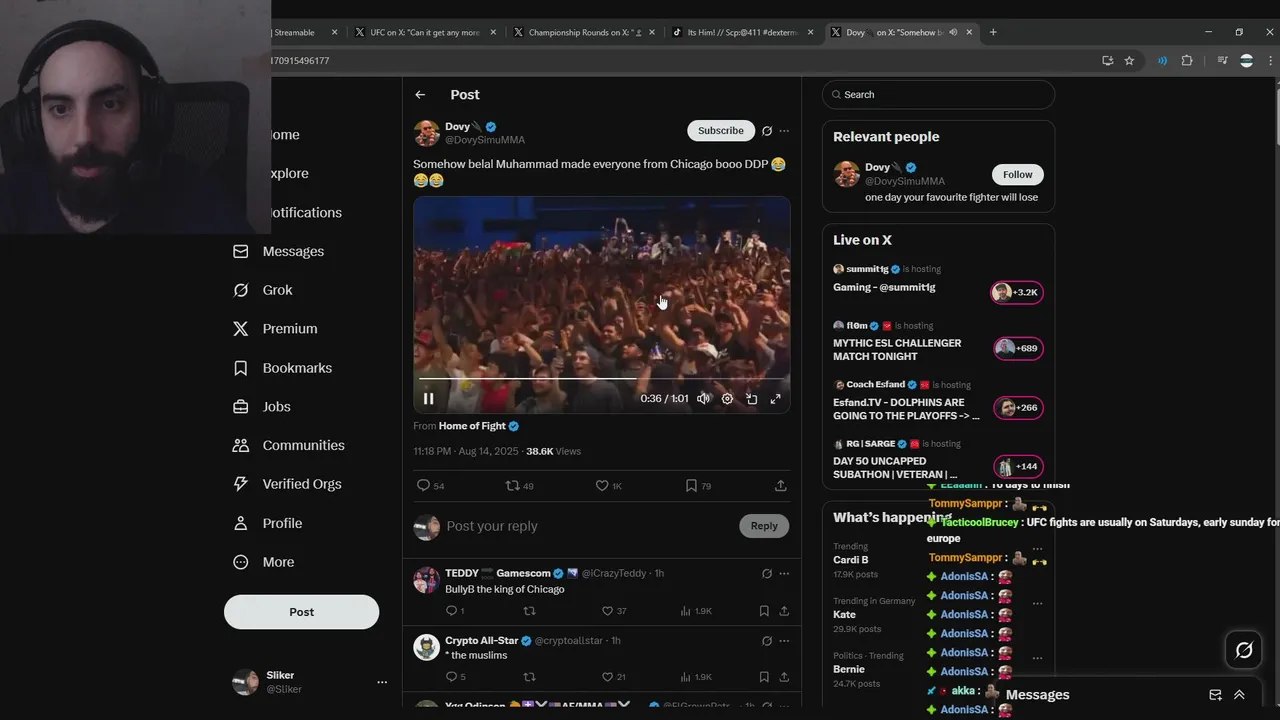Open Cardi B trending topic
1280x720 pixels.
850,560
